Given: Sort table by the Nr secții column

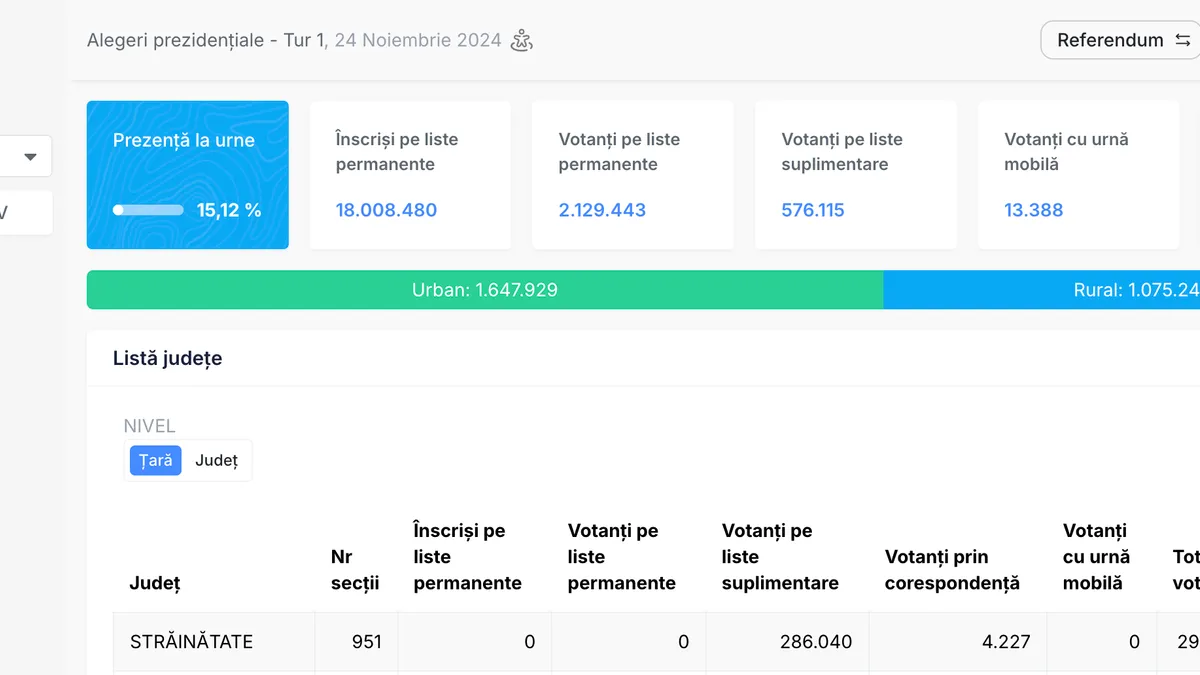Looking at the screenshot, I should 355,570.
